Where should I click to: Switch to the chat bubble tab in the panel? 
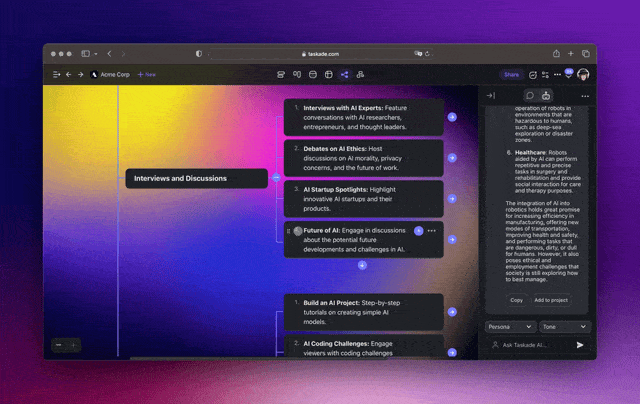tap(530, 95)
